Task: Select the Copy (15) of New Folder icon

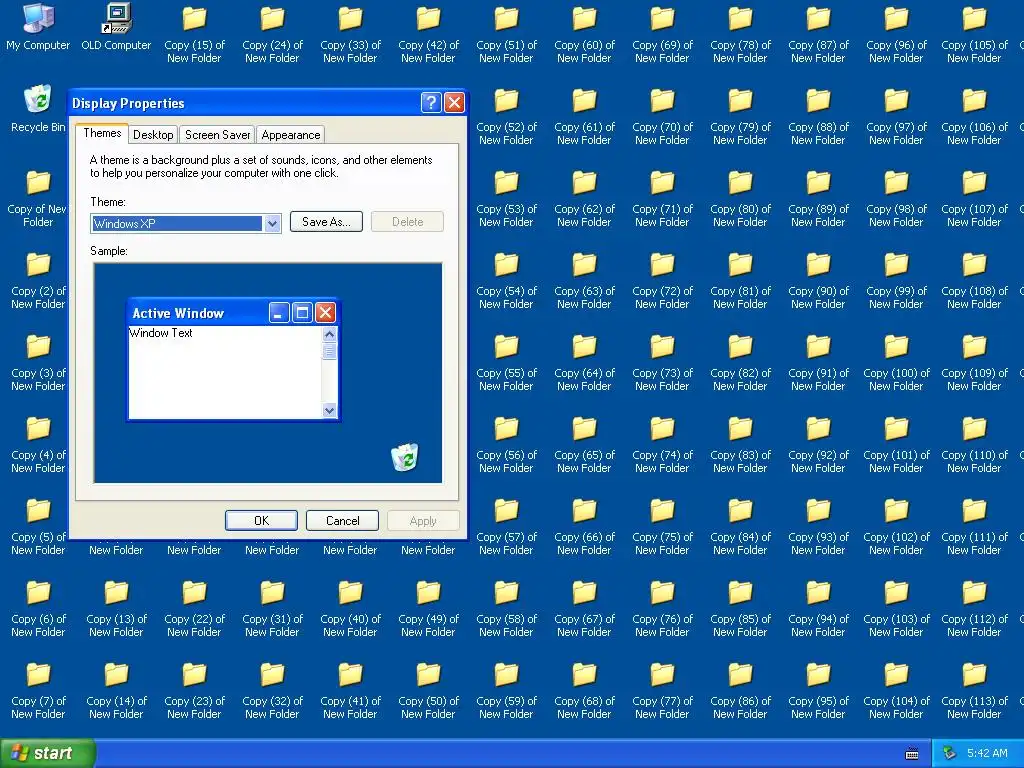Action: [x=194, y=34]
